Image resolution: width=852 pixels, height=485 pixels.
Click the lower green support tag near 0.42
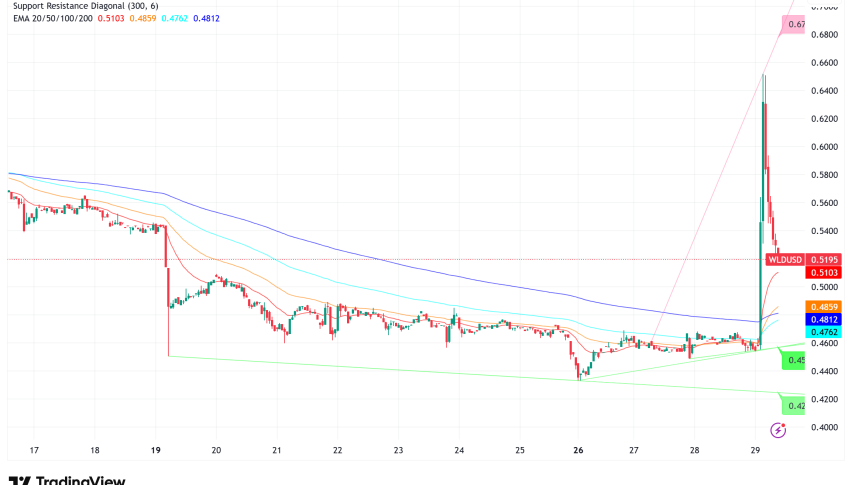pyautogui.click(x=794, y=405)
